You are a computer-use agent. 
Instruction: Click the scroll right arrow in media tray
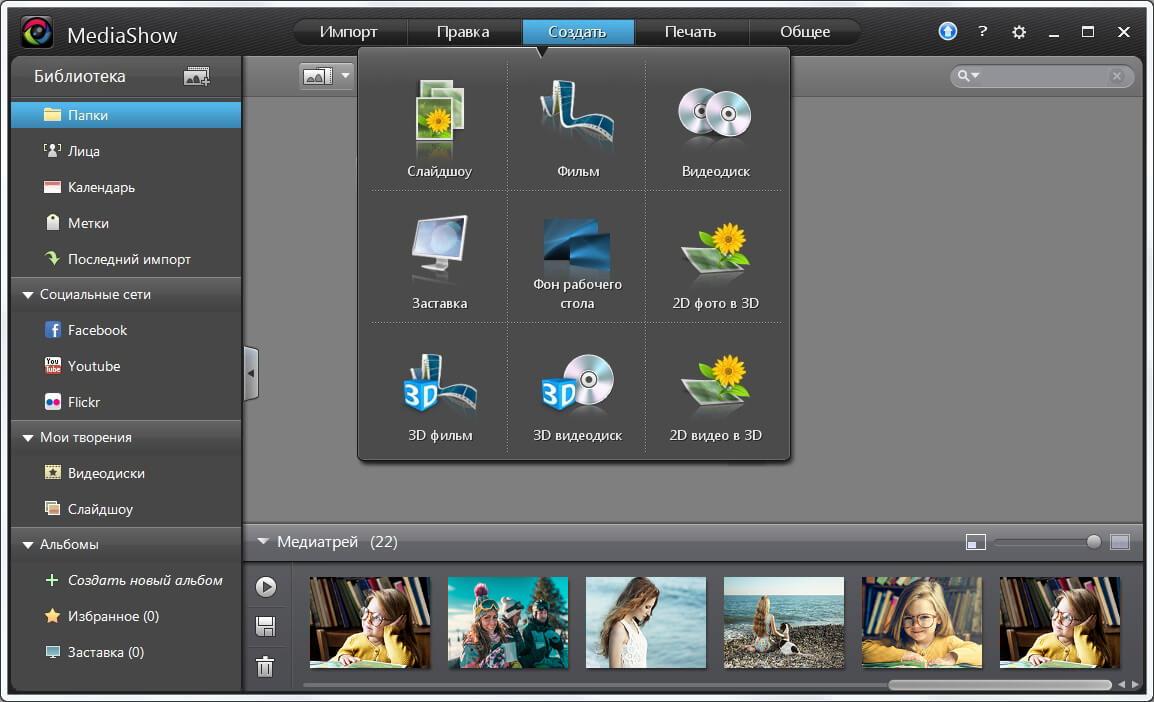click(1136, 685)
